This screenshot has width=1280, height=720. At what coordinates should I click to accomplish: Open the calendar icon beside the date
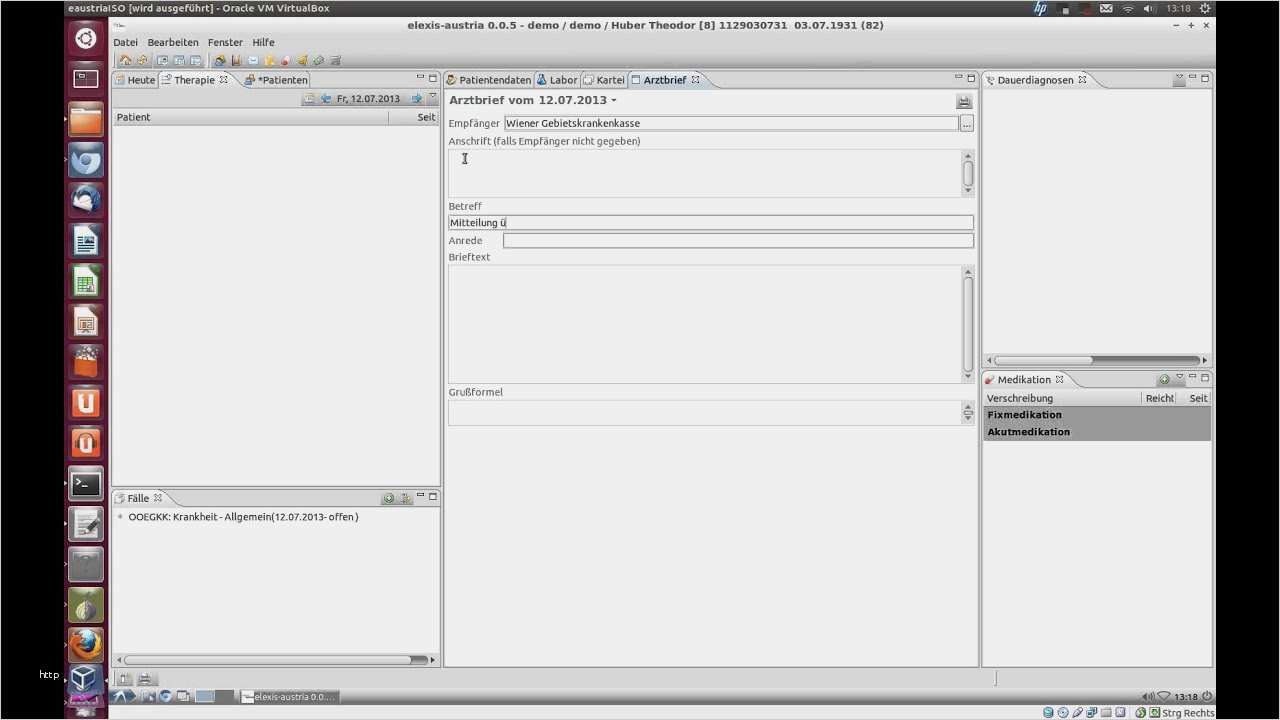[309, 99]
